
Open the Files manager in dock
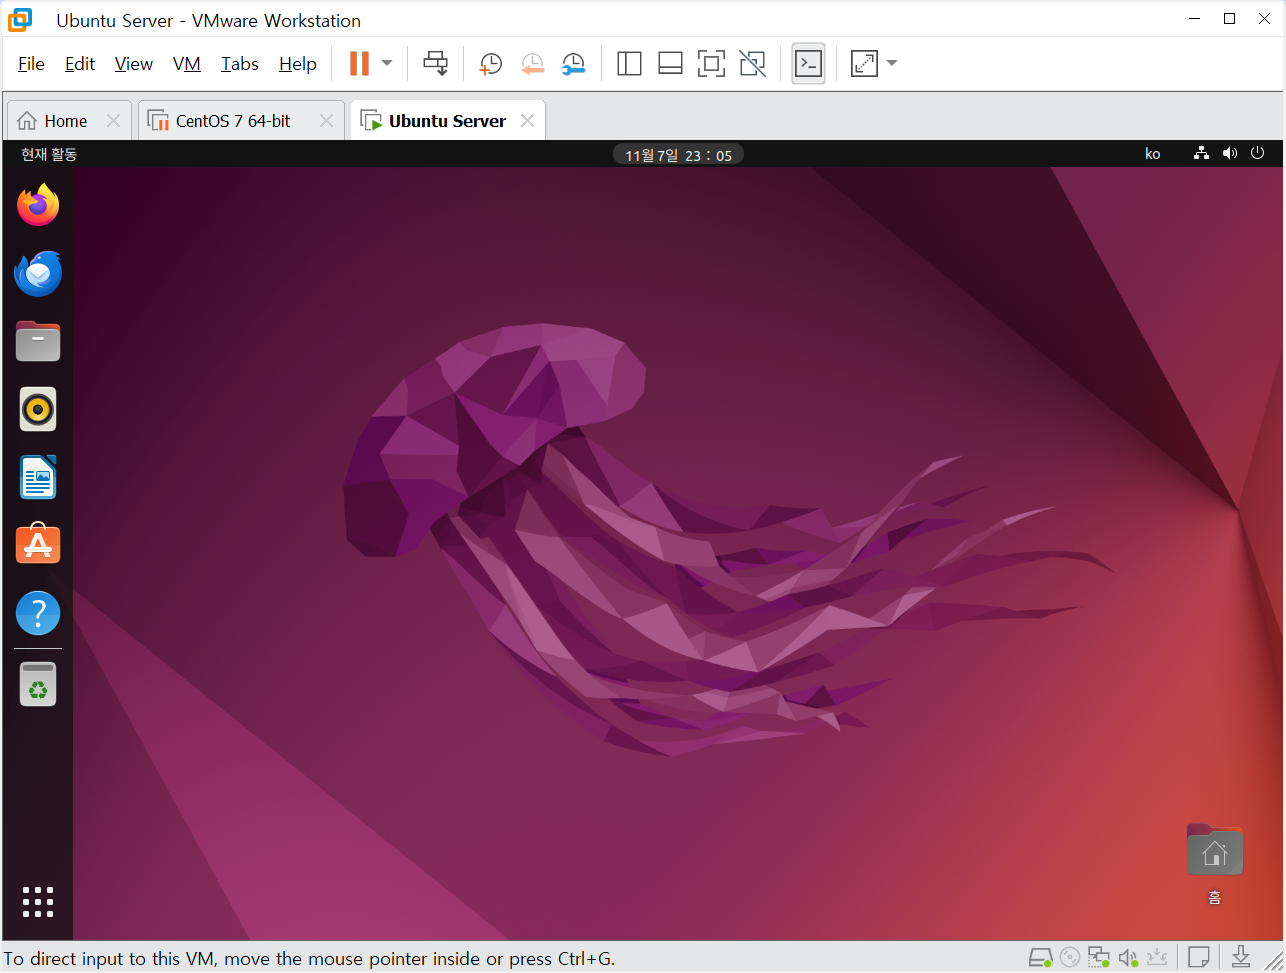click(38, 341)
